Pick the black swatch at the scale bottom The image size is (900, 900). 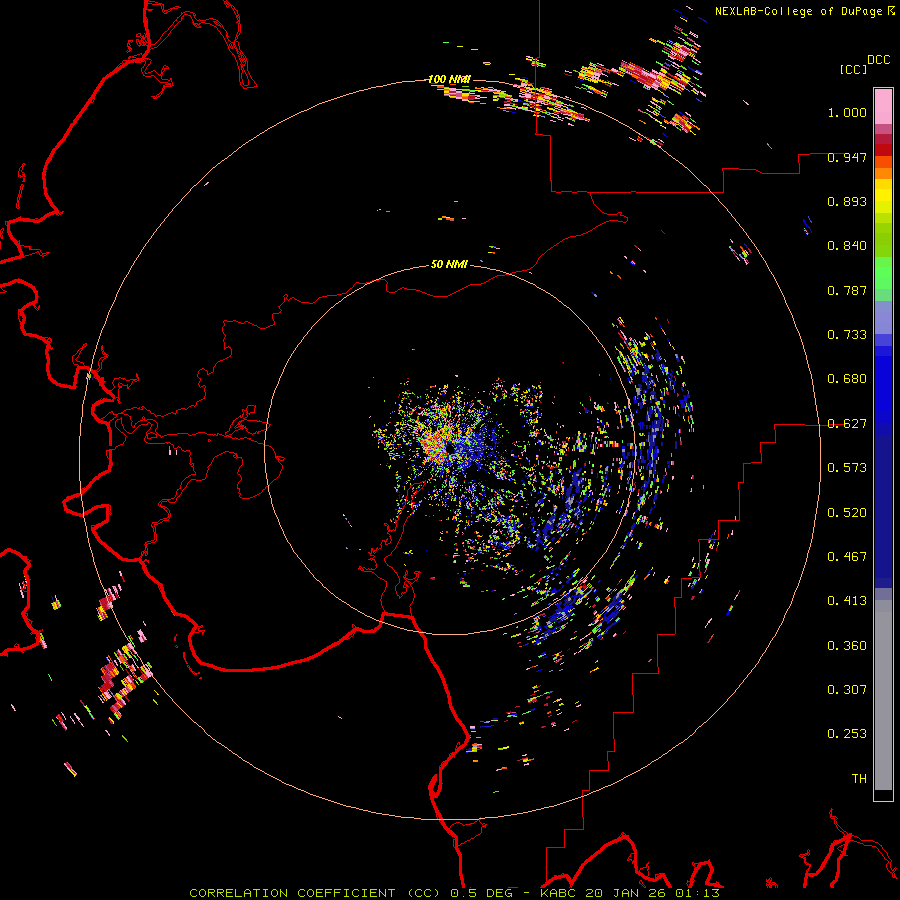click(x=883, y=794)
